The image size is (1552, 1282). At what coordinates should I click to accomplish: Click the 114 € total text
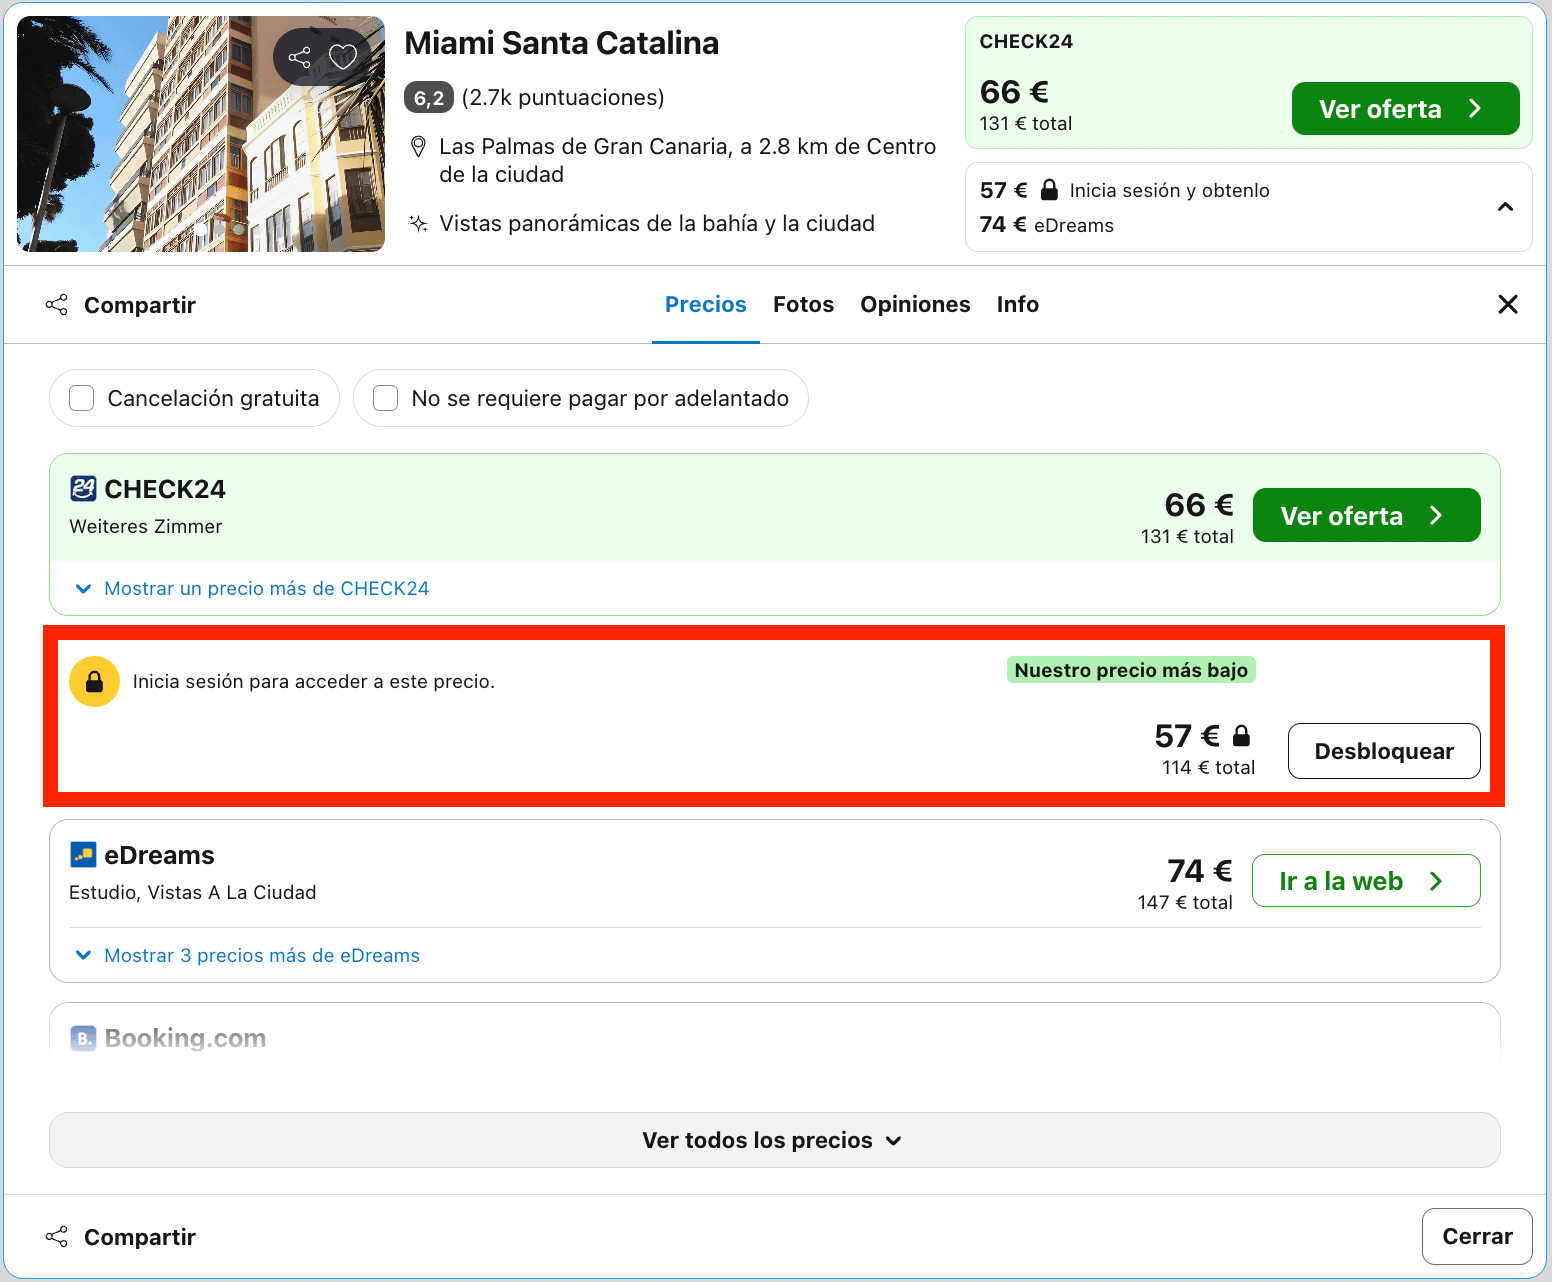coord(1208,767)
